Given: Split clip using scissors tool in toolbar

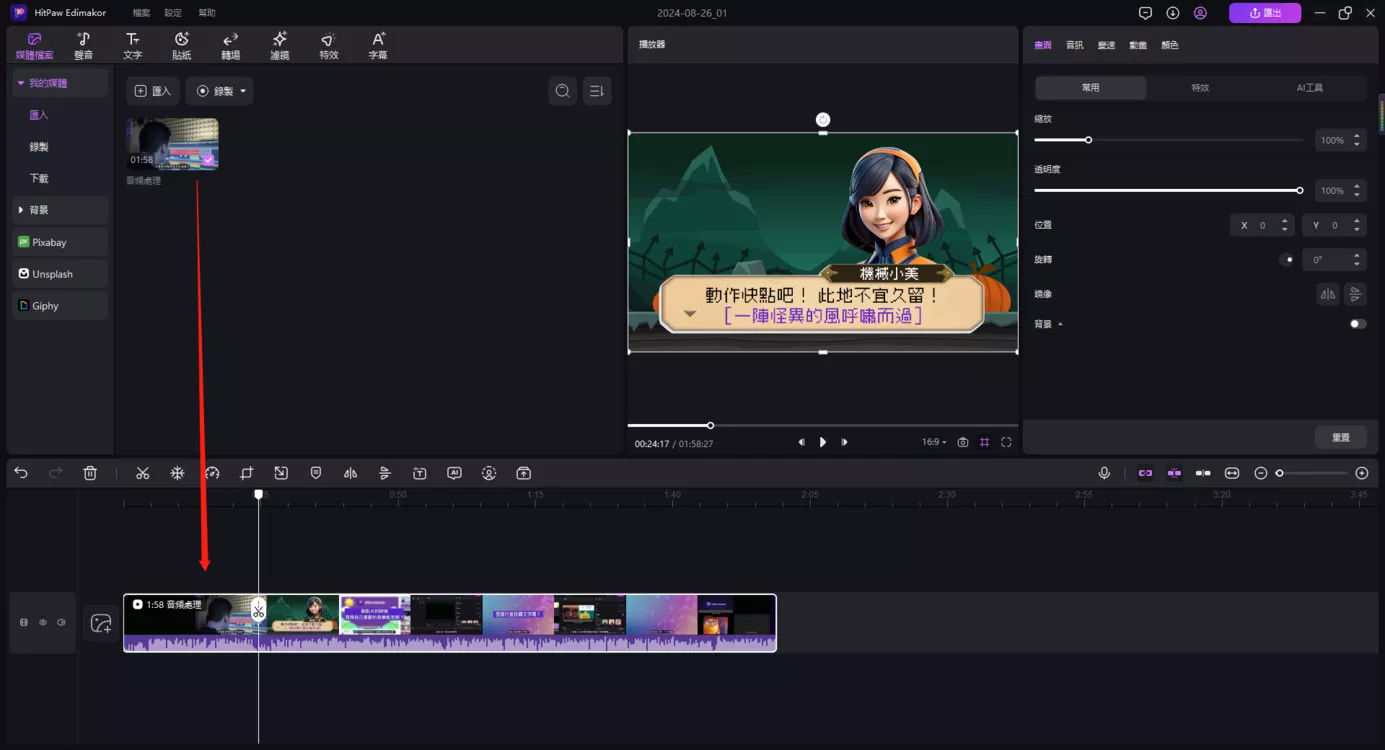Looking at the screenshot, I should point(143,473).
